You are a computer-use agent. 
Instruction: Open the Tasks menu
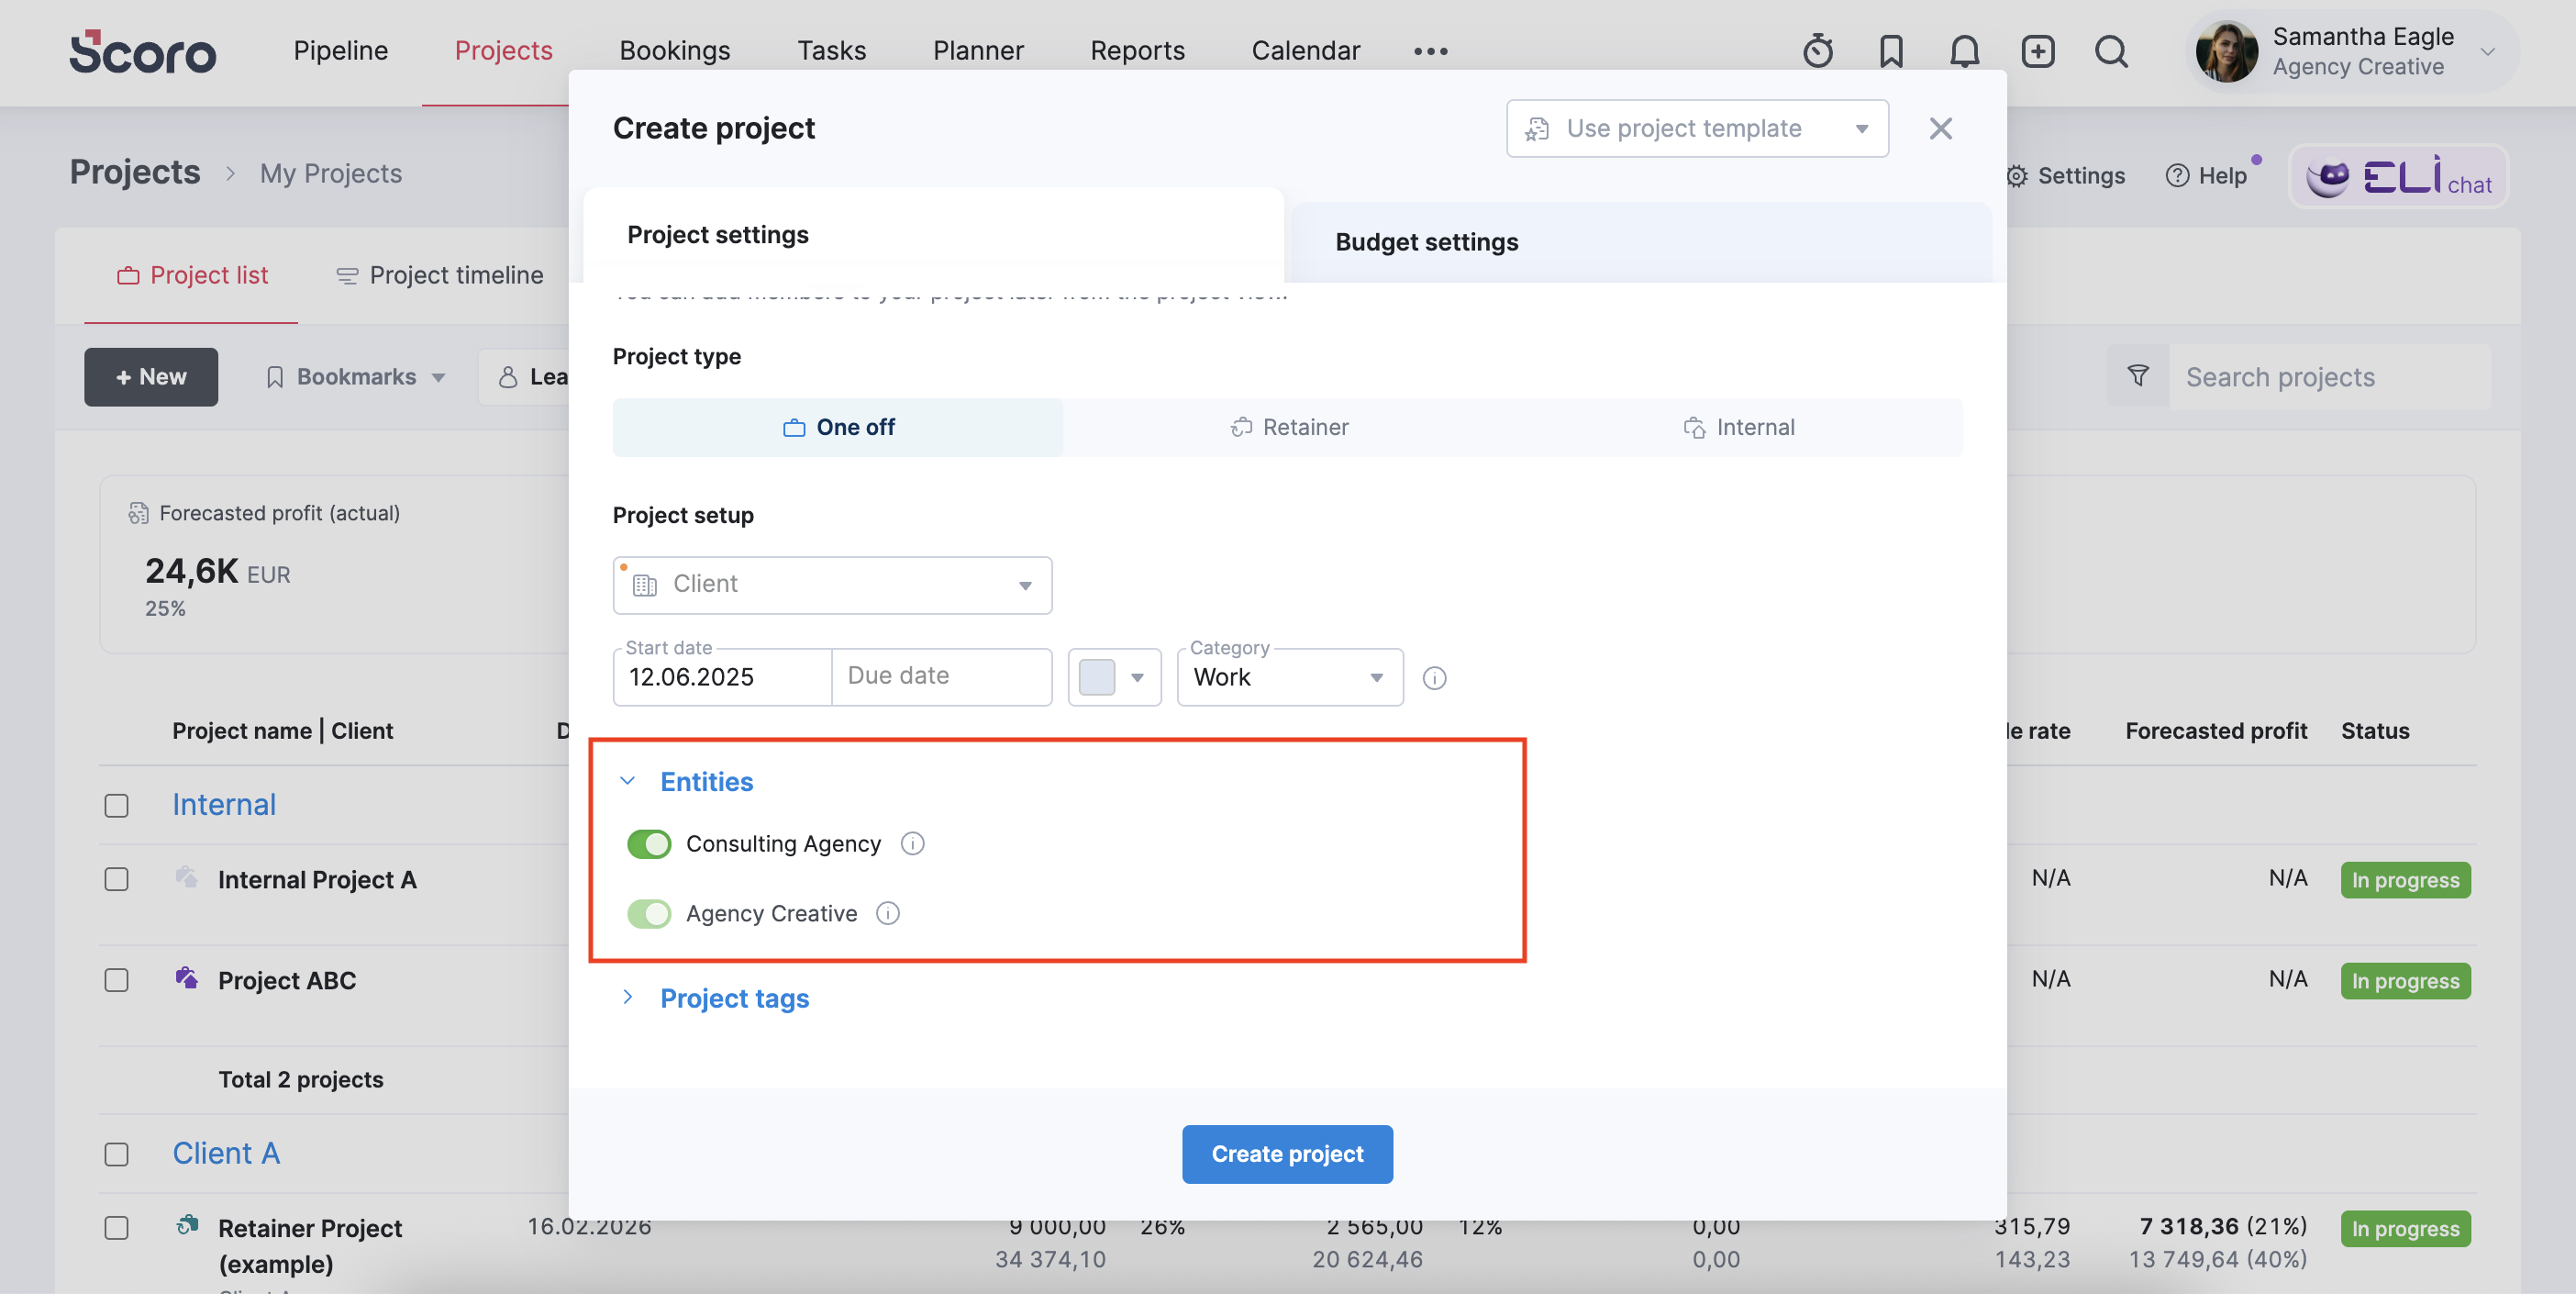coord(831,50)
